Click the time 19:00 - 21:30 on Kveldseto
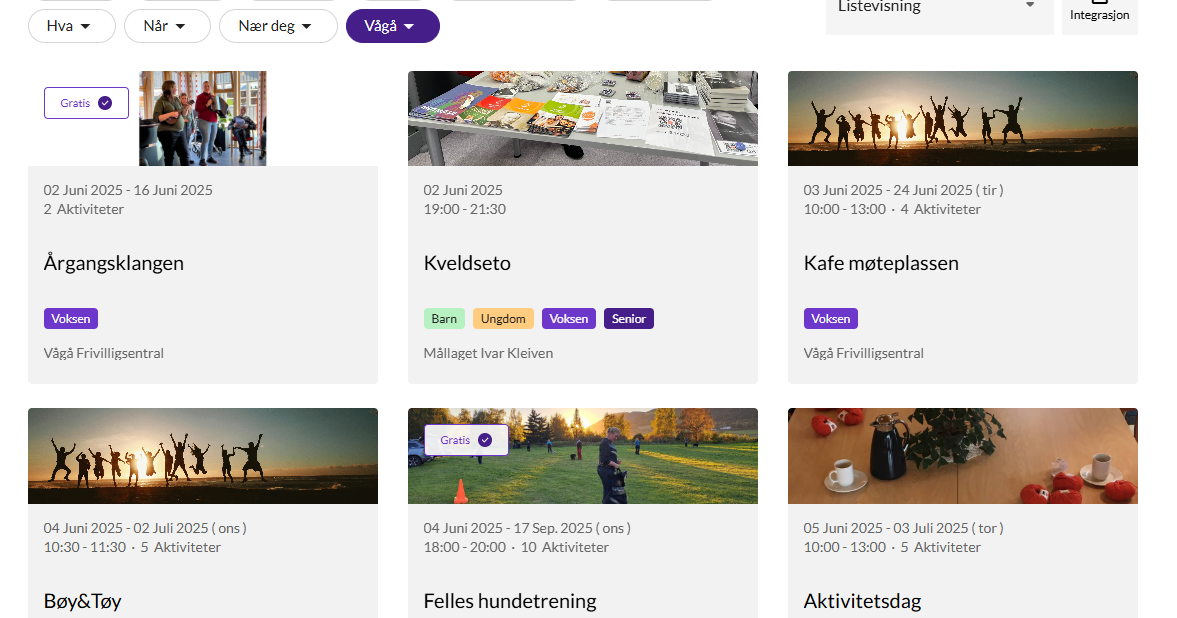Screen dimensions: 1177x618 point(465,210)
